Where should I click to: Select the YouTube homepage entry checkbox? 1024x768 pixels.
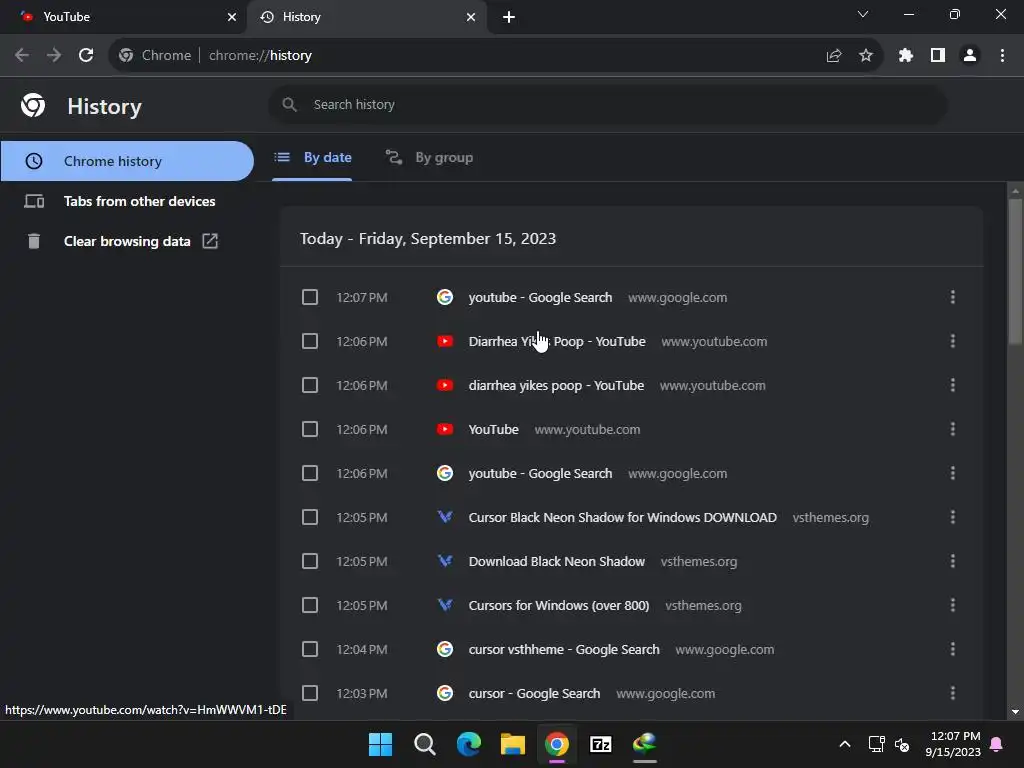310,429
